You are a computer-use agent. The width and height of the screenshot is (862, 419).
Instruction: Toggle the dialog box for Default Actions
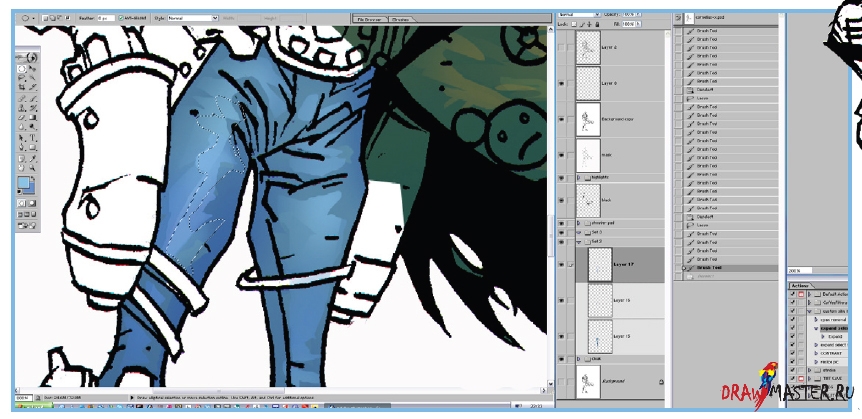pos(801,294)
